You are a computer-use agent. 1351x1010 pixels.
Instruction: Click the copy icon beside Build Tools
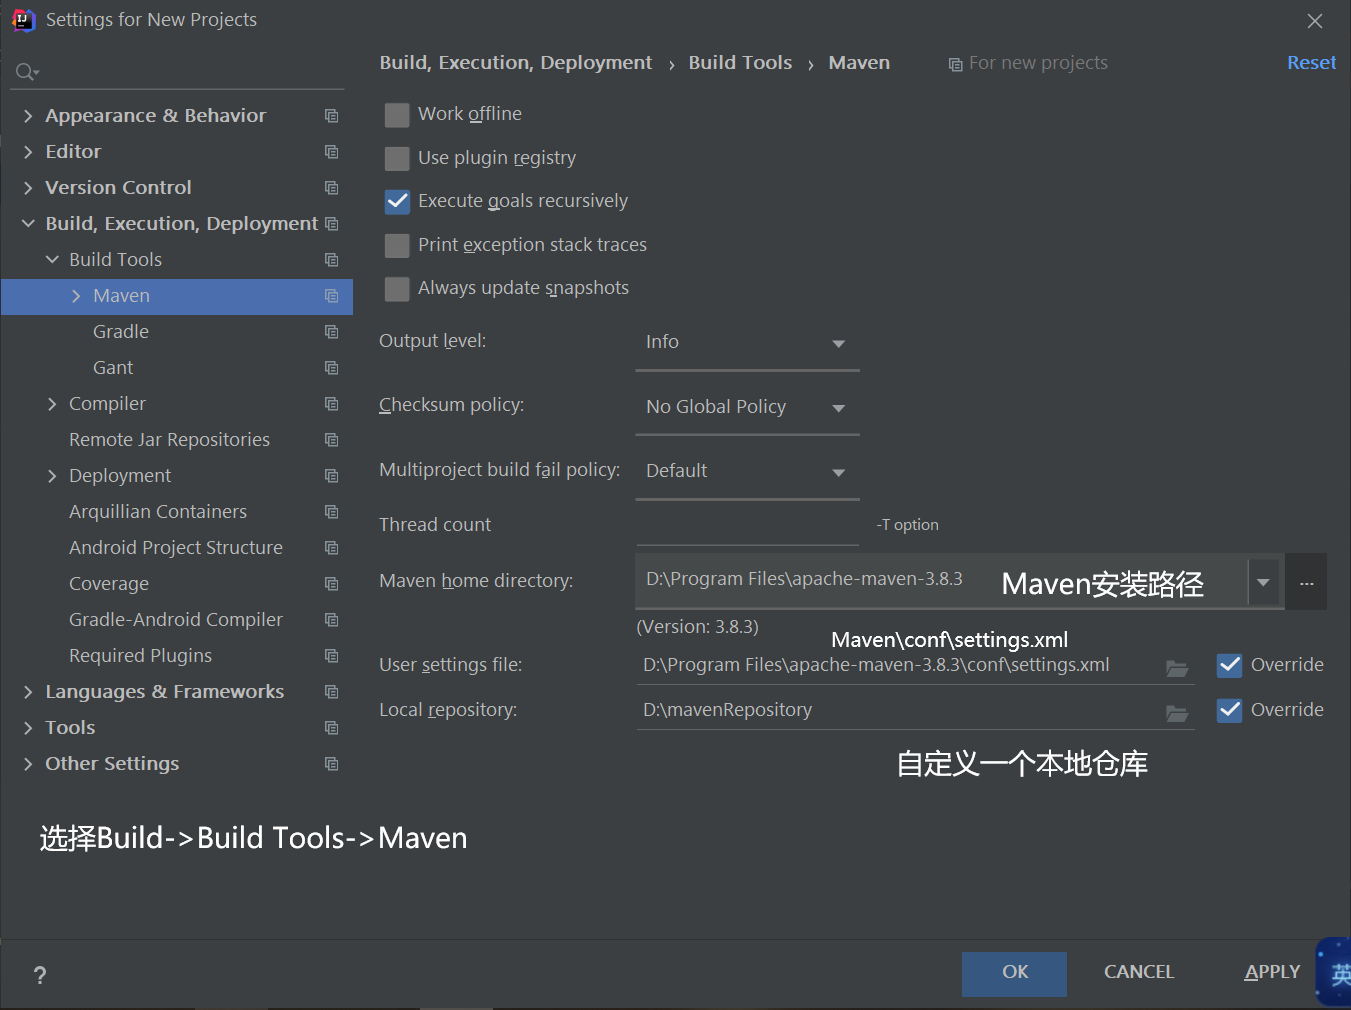coord(331,260)
